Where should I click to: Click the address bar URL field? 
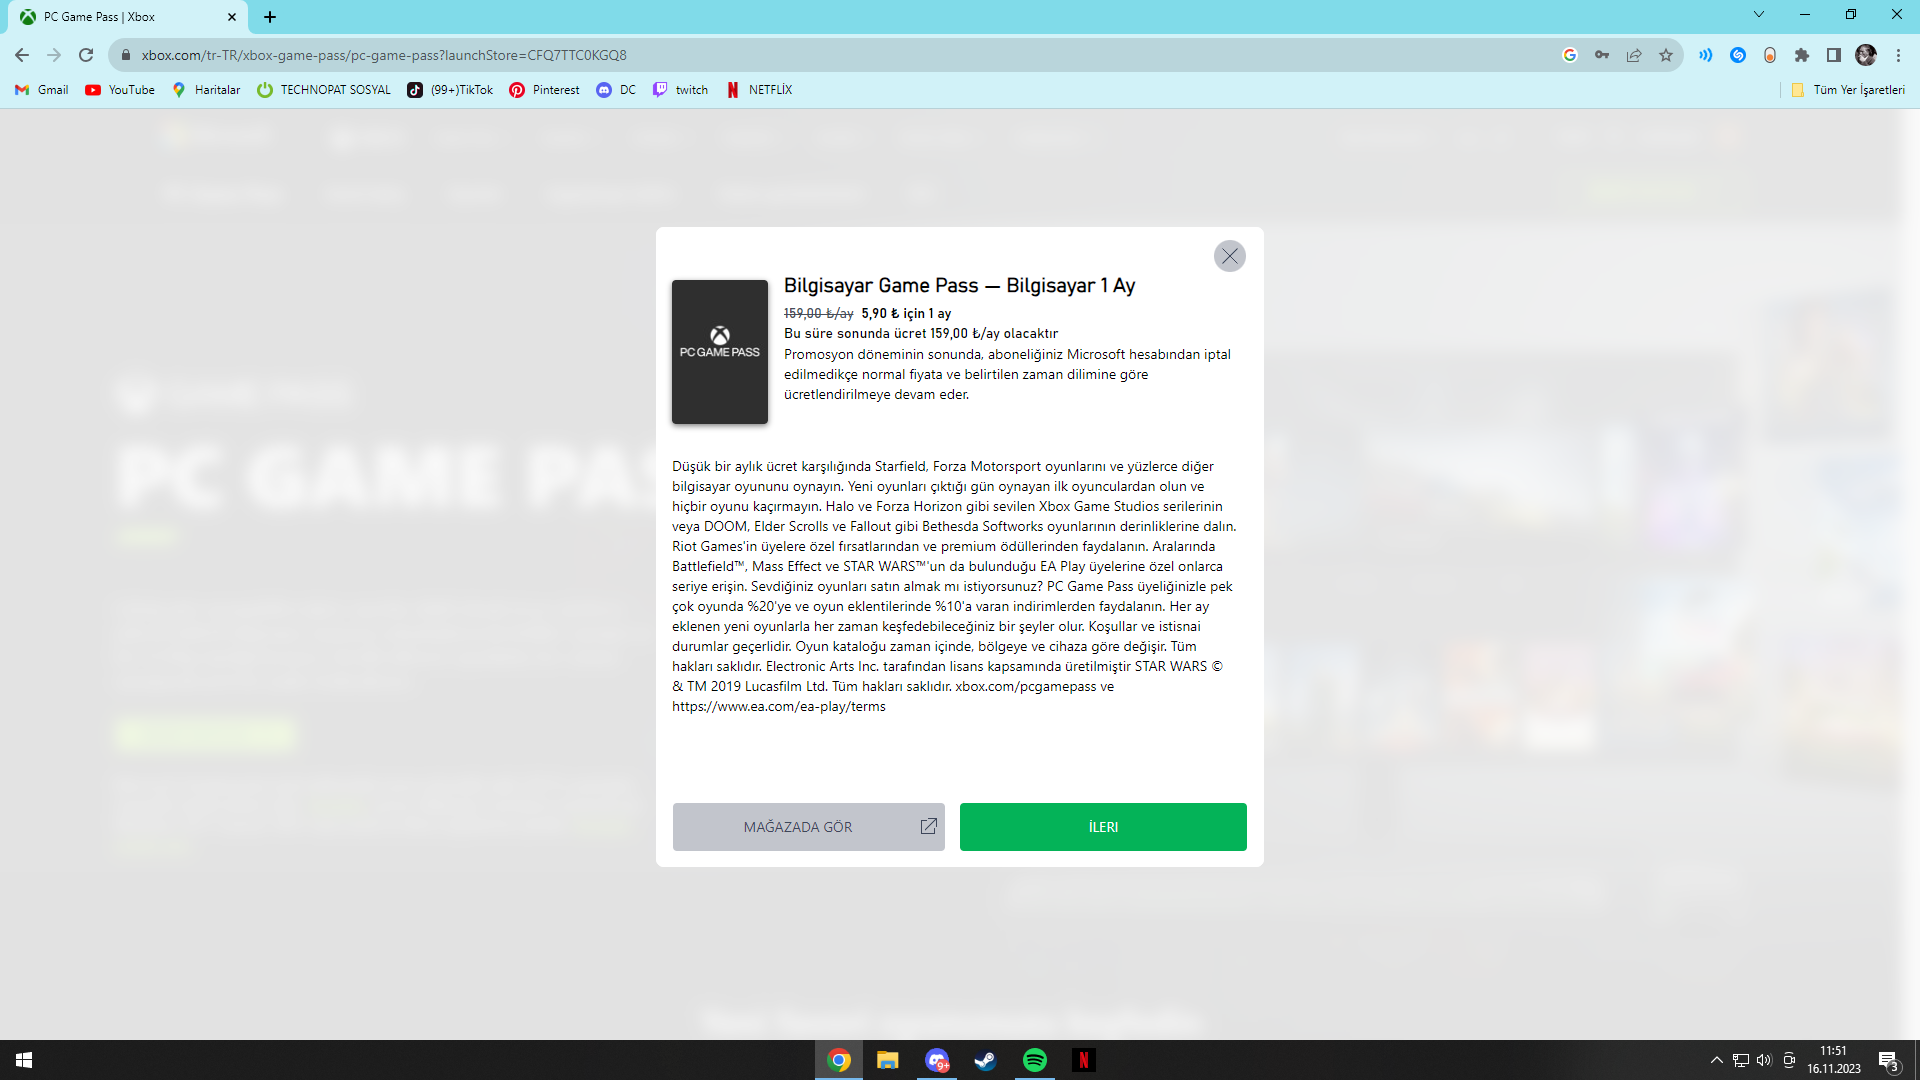(800, 55)
